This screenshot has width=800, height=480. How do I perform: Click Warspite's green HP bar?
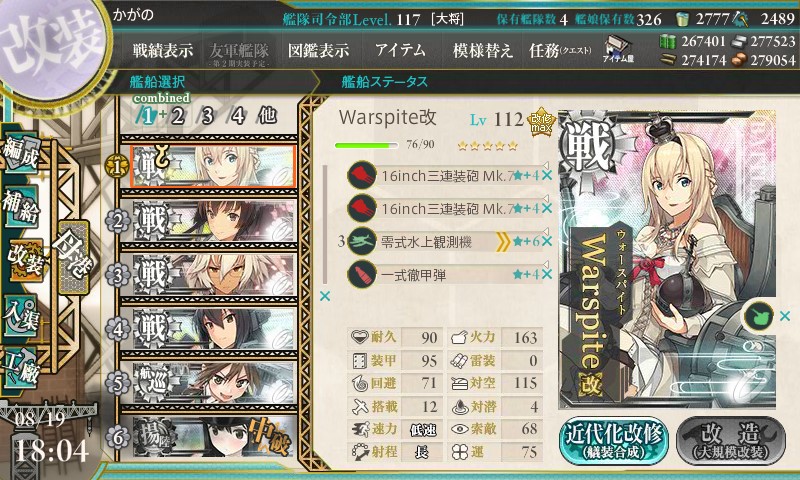click(366, 145)
